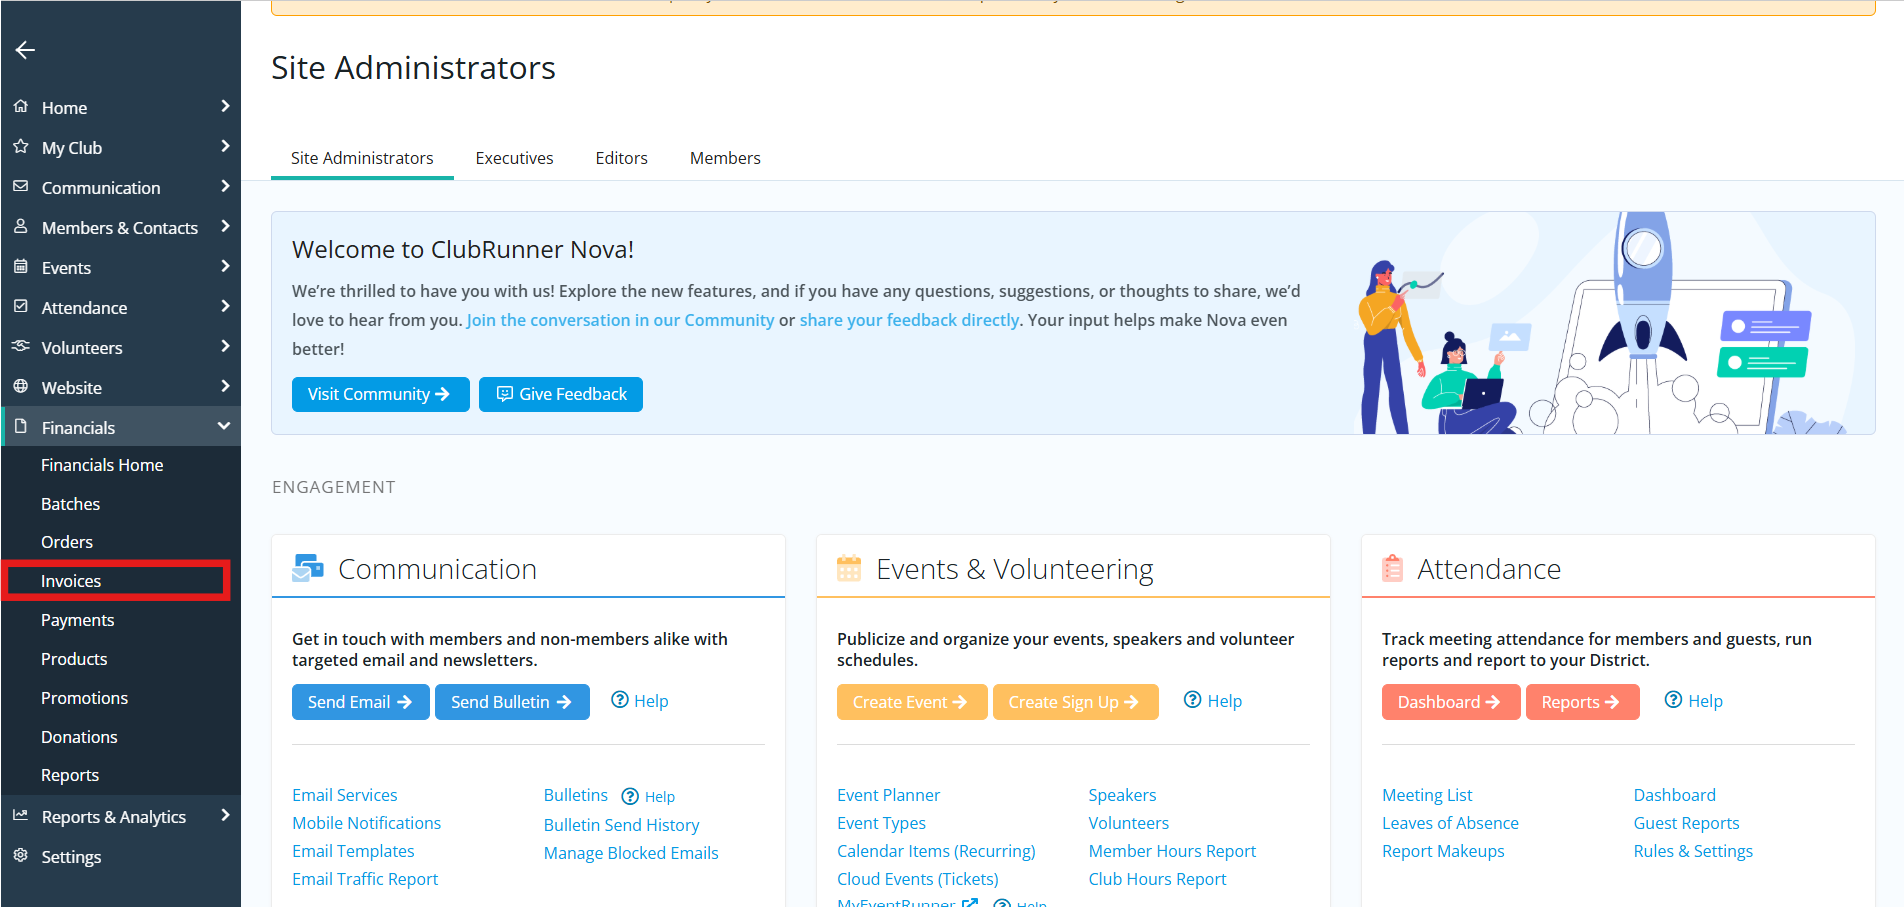1904x907 pixels.
Task: Click the back arrow in the sidebar
Action: click(x=25, y=50)
